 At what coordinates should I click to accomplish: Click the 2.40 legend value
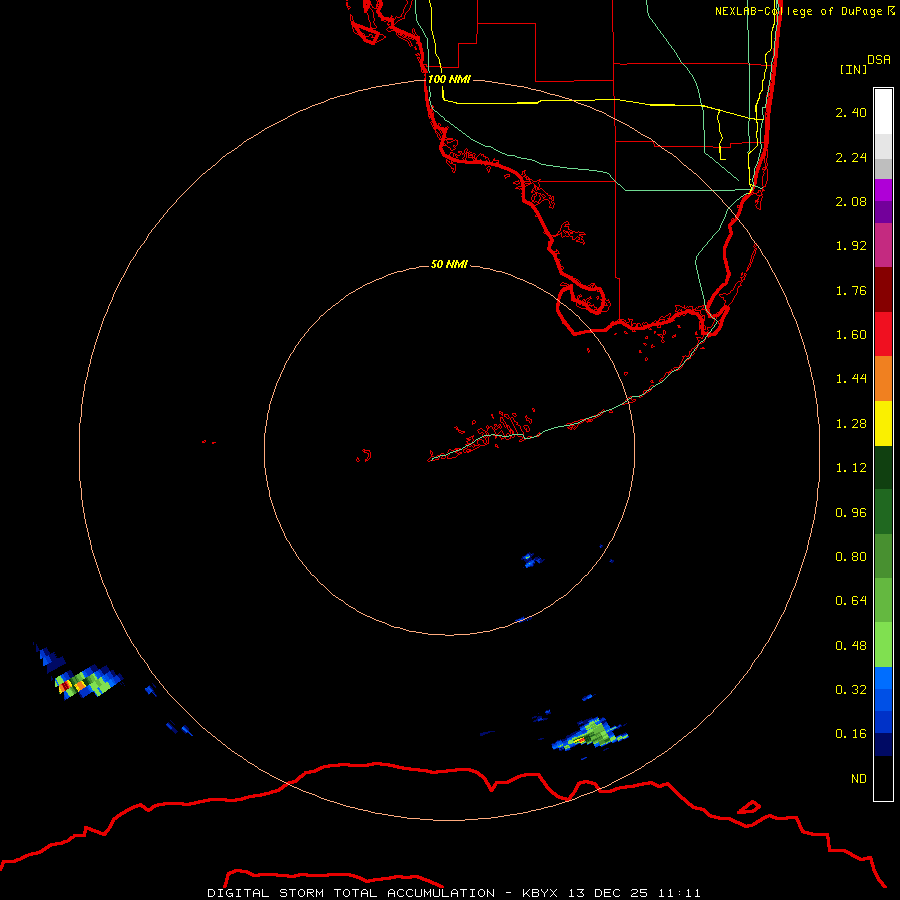851,112
